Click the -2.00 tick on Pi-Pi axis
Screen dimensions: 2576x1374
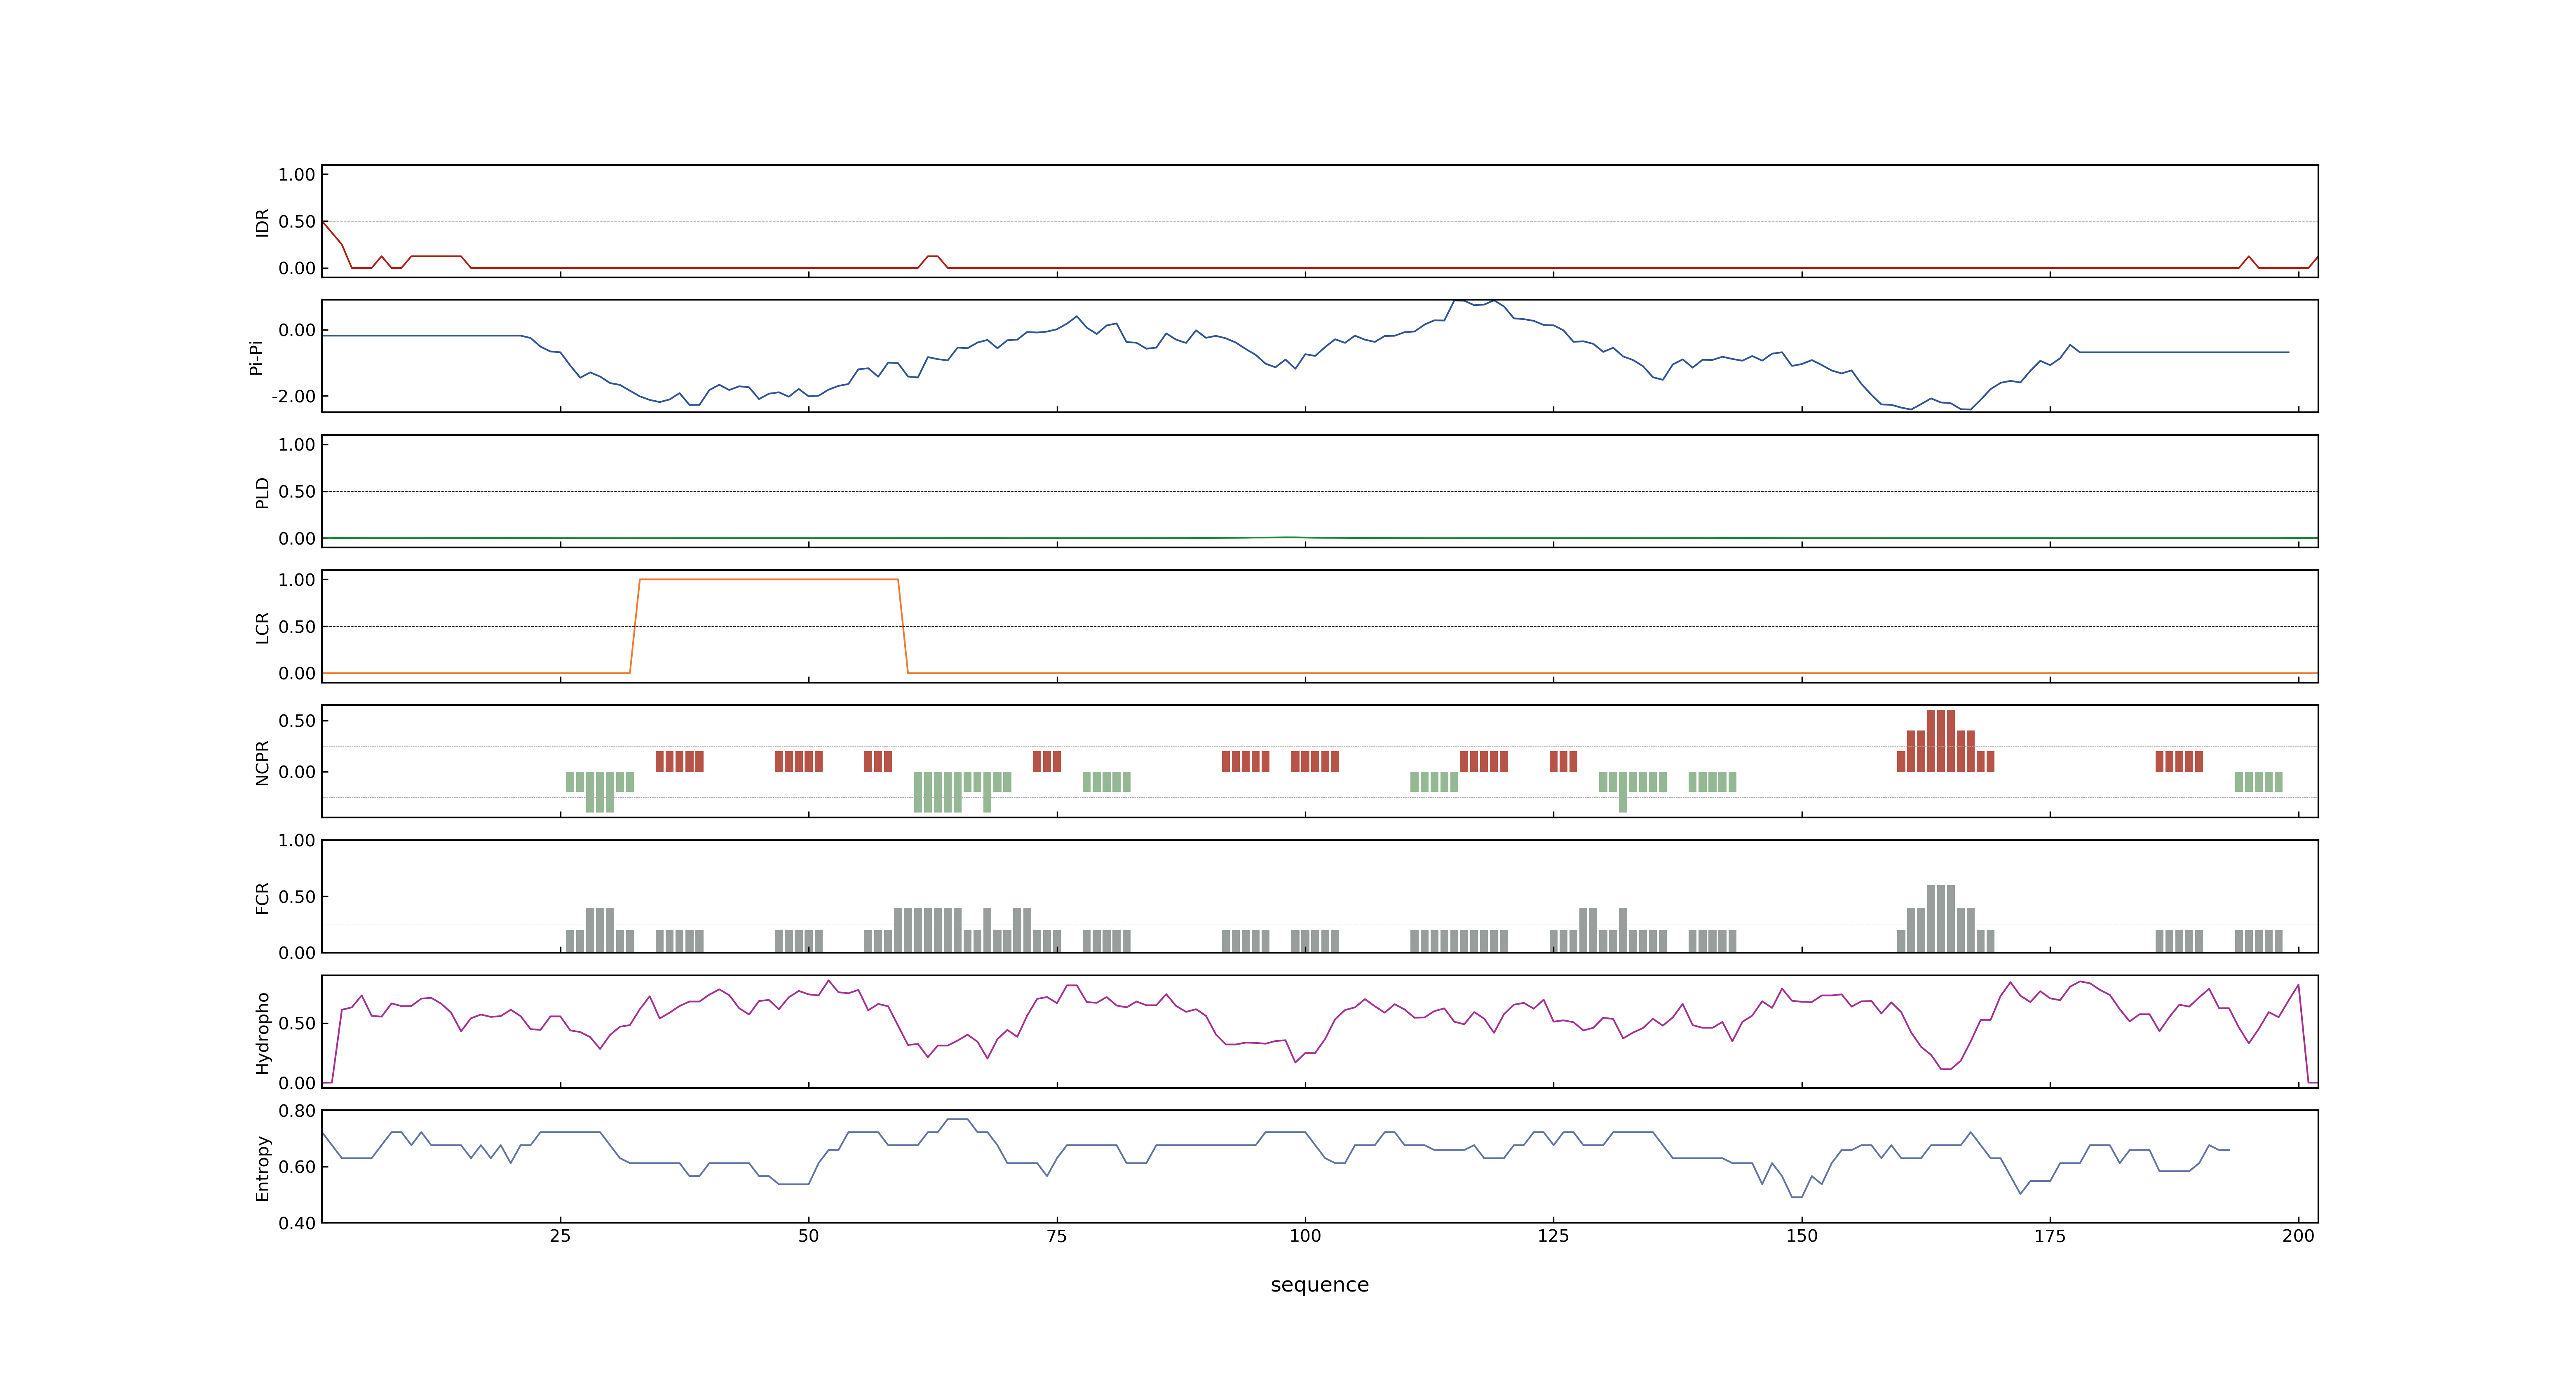pyautogui.click(x=293, y=397)
